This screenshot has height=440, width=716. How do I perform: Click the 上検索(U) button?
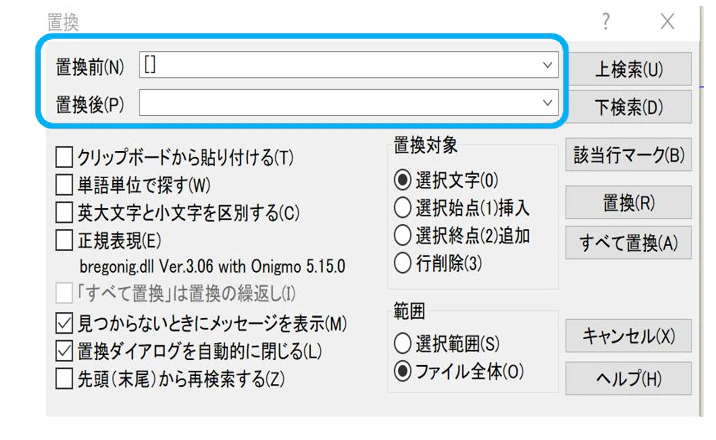coord(628,69)
